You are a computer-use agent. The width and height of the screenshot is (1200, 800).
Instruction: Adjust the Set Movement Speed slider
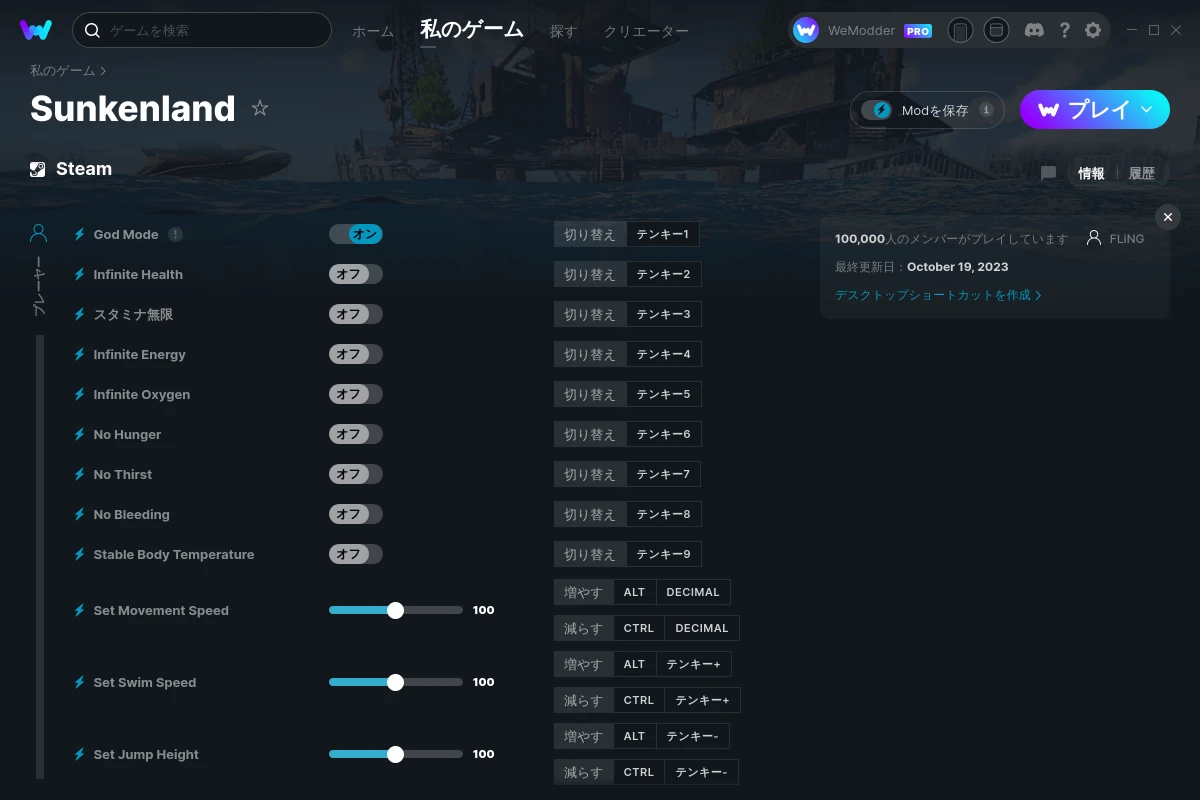click(396, 610)
